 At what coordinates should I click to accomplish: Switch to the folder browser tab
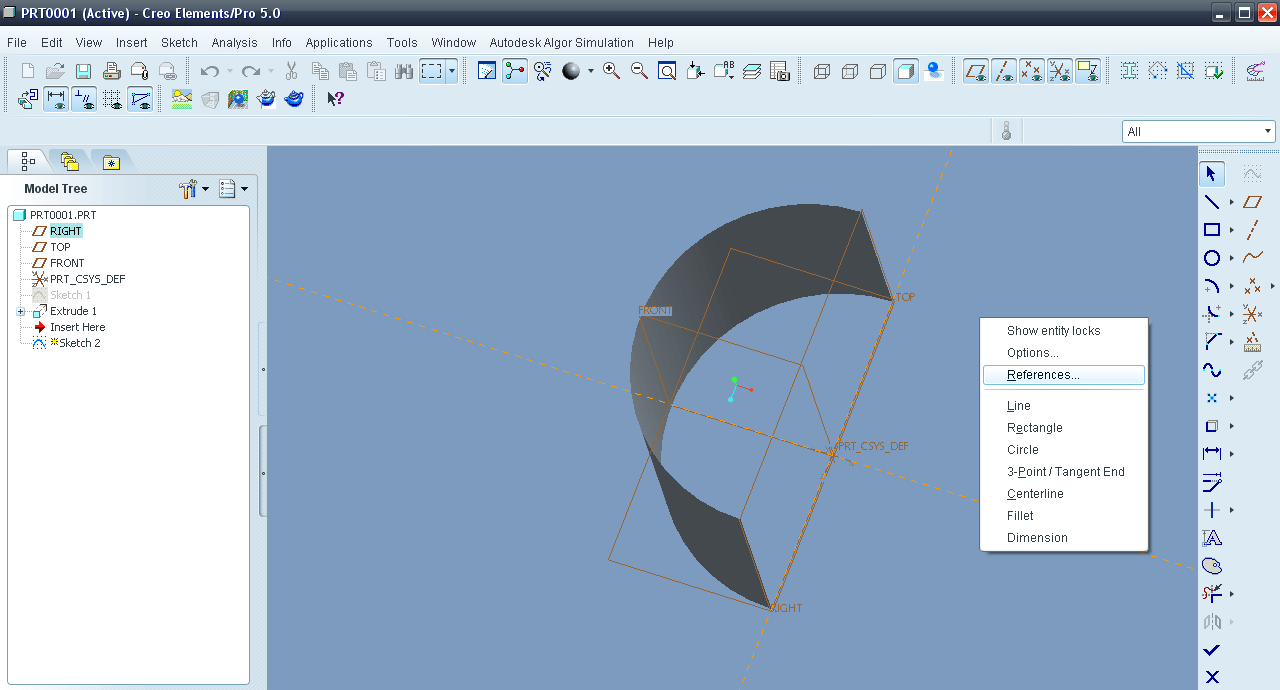(x=69, y=161)
